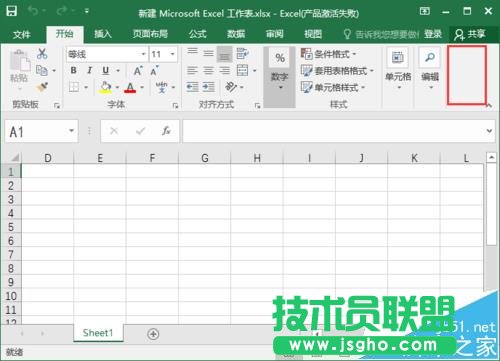Toggle Underline formatting
Viewport: 500px width, 361px height.
point(106,71)
